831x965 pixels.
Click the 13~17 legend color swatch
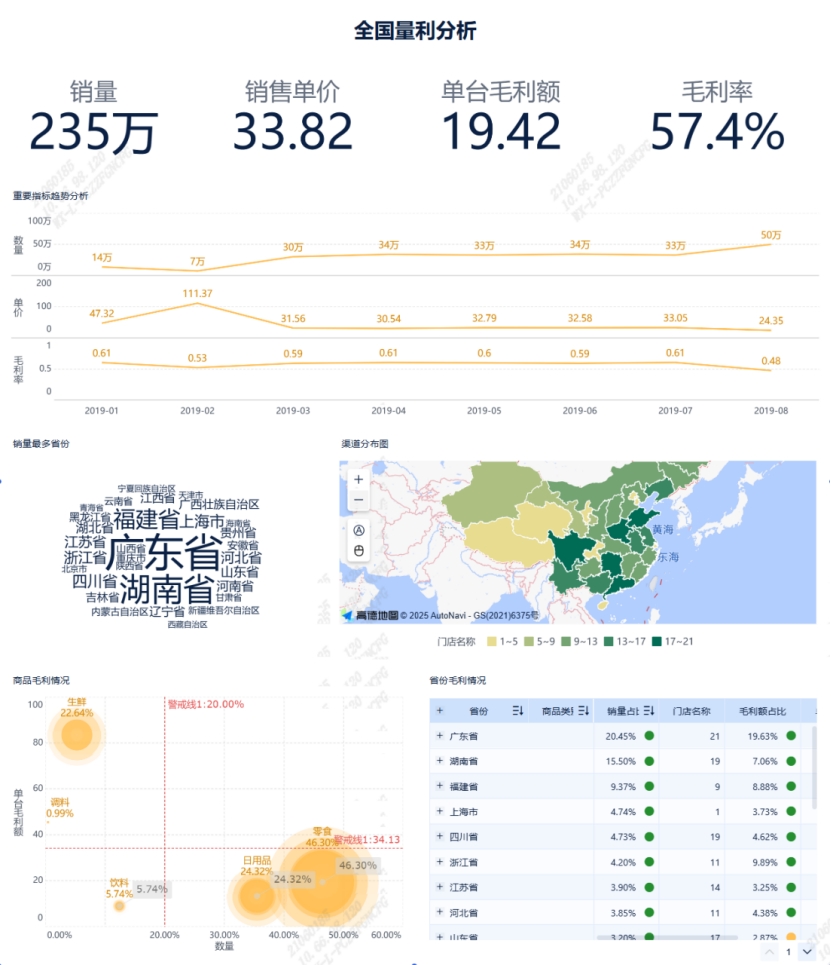coord(608,641)
